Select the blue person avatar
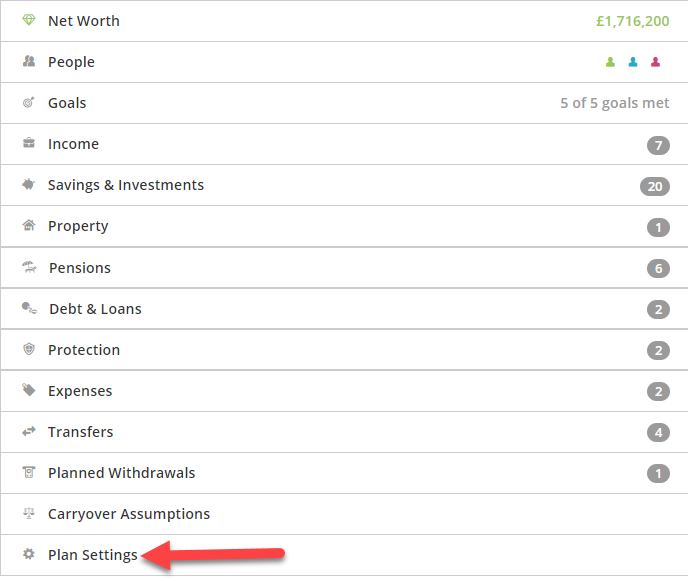 tap(633, 62)
